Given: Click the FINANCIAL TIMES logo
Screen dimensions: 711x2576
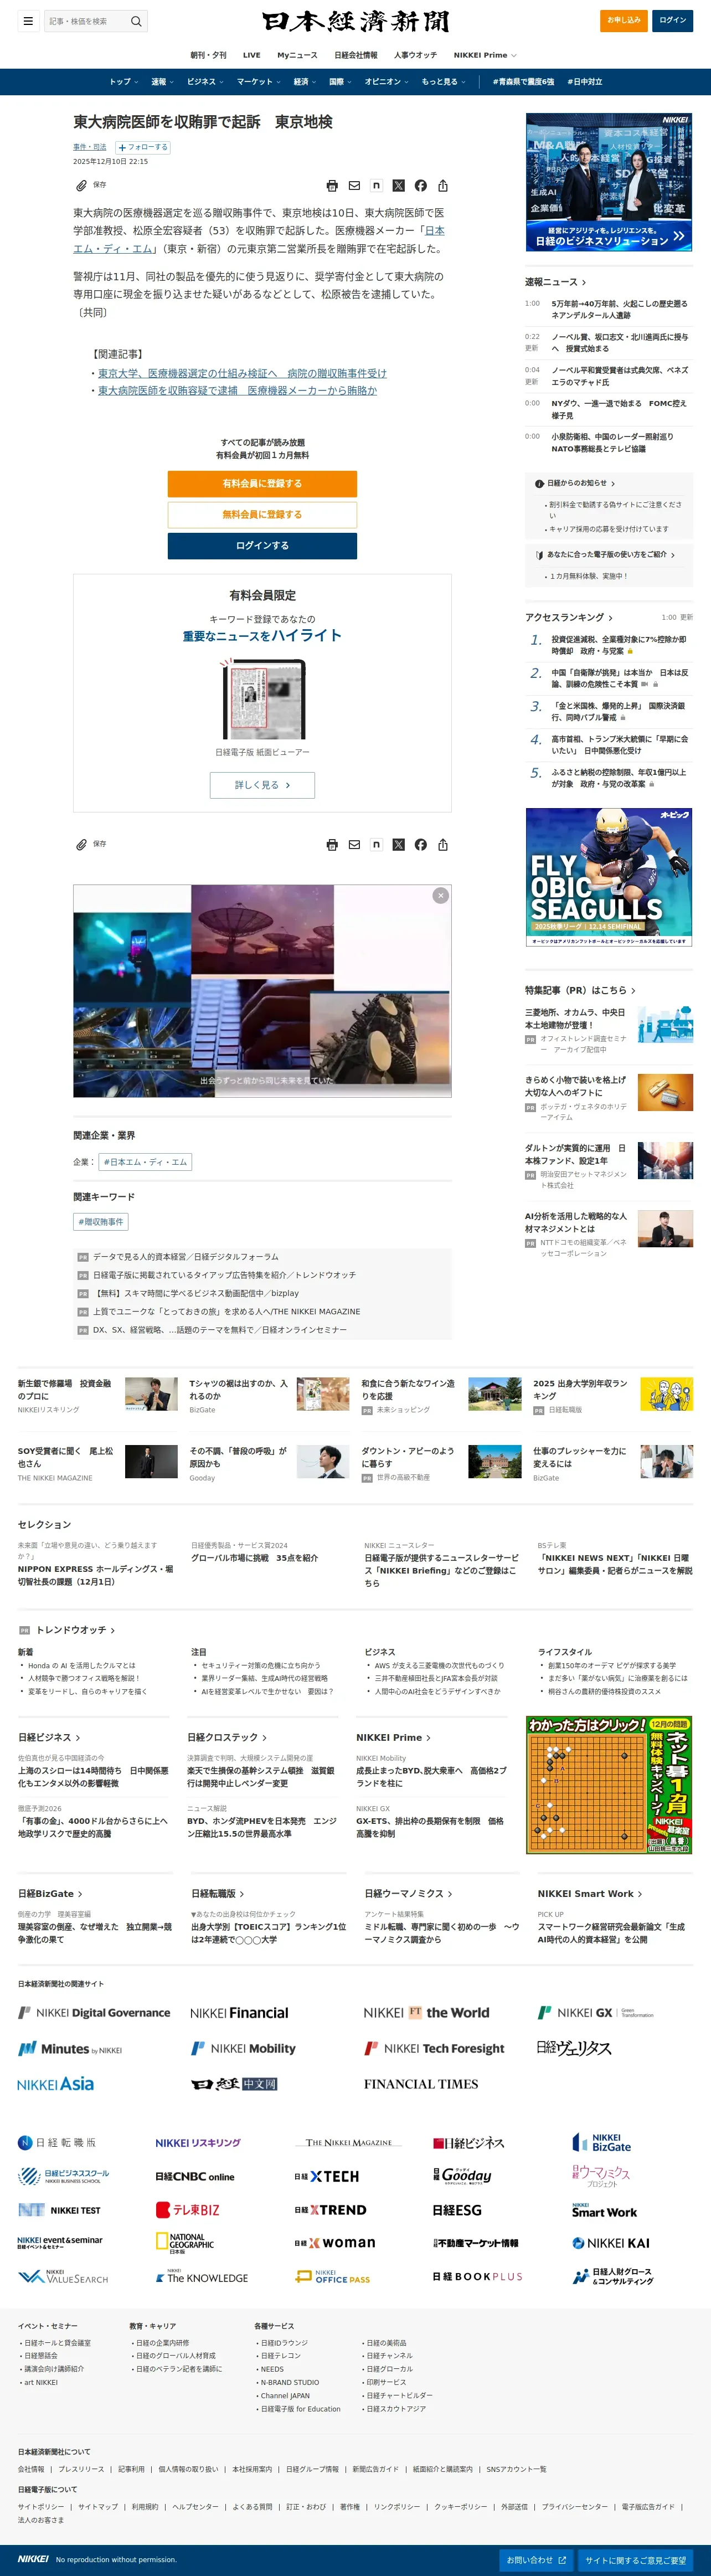Looking at the screenshot, I should (x=421, y=2084).
